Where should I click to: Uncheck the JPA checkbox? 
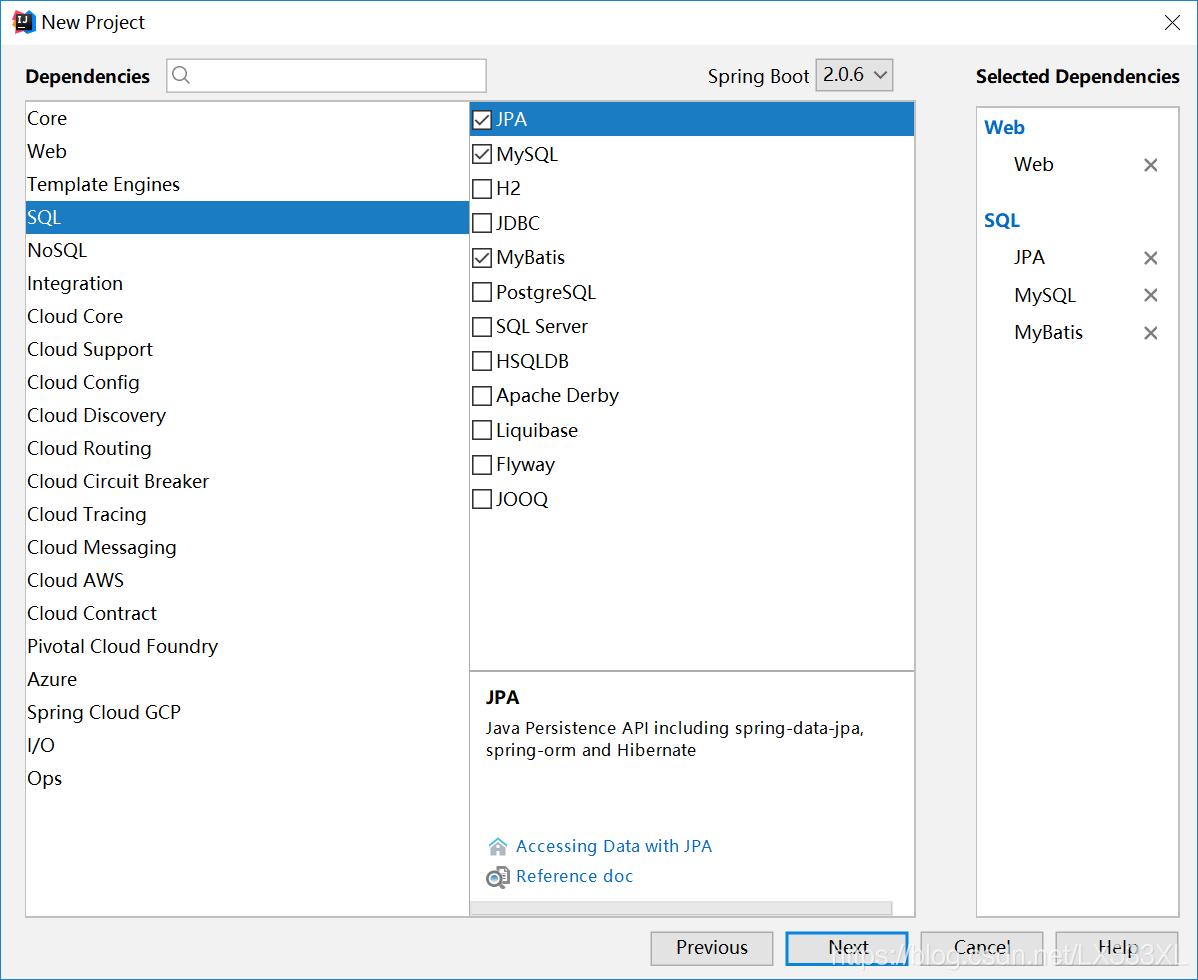pyautogui.click(x=482, y=120)
